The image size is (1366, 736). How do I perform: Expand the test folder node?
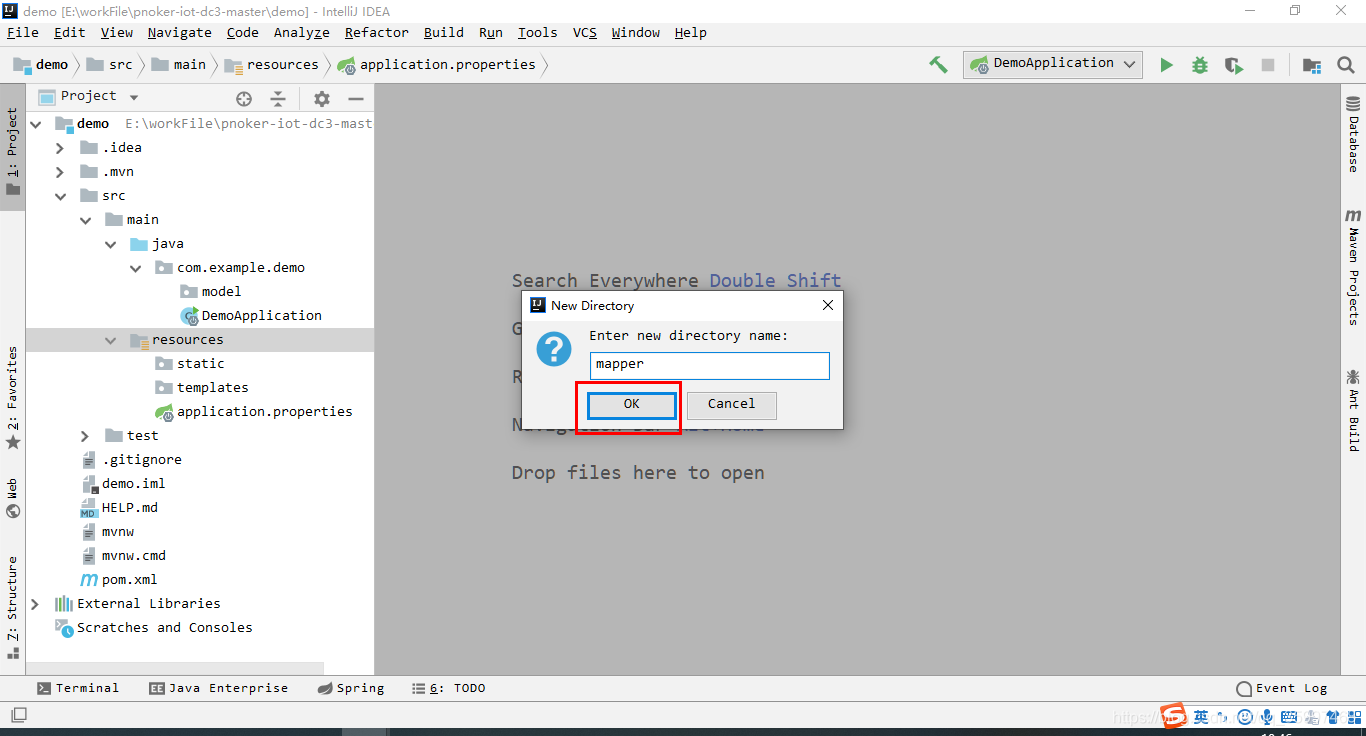point(84,435)
